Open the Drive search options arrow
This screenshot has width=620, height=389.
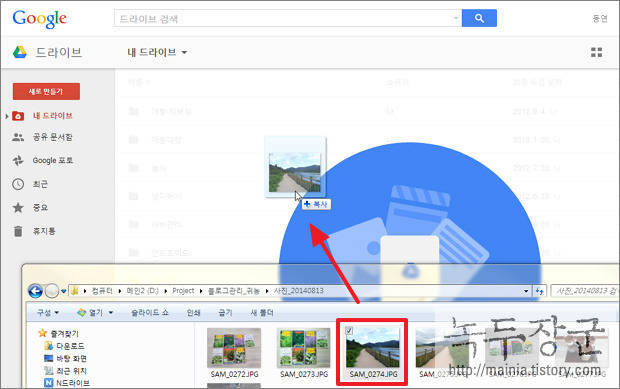click(456, 18)
